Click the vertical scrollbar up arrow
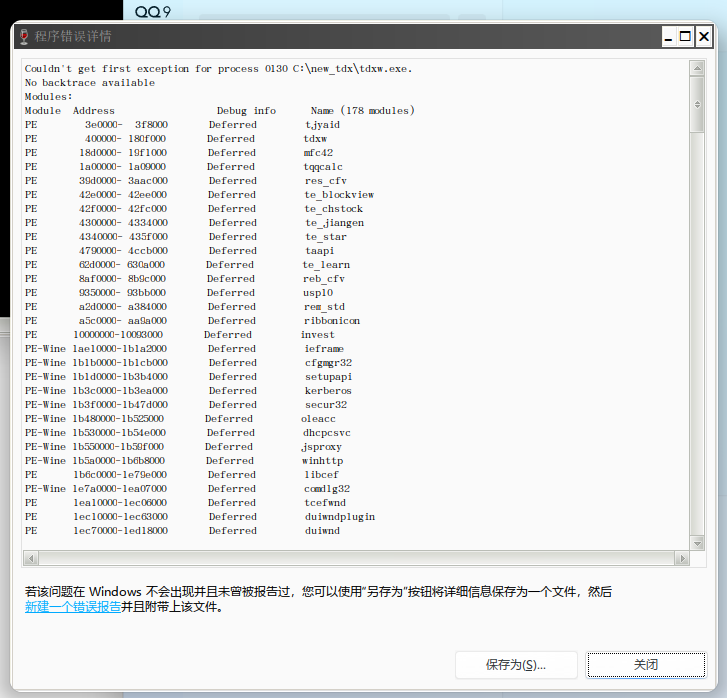The height and width of the screenshot is (698, 727). coord(697,69)
